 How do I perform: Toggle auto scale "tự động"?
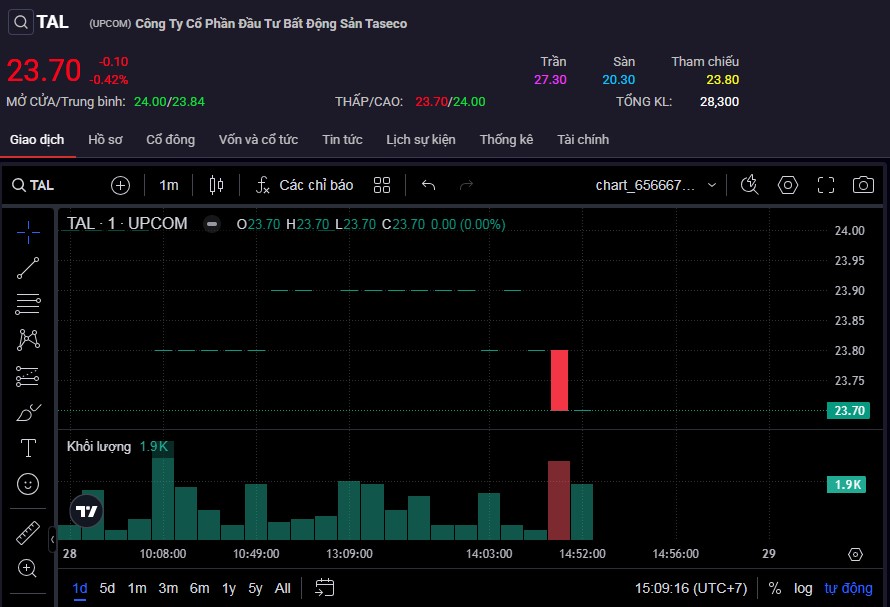(848, 588)
